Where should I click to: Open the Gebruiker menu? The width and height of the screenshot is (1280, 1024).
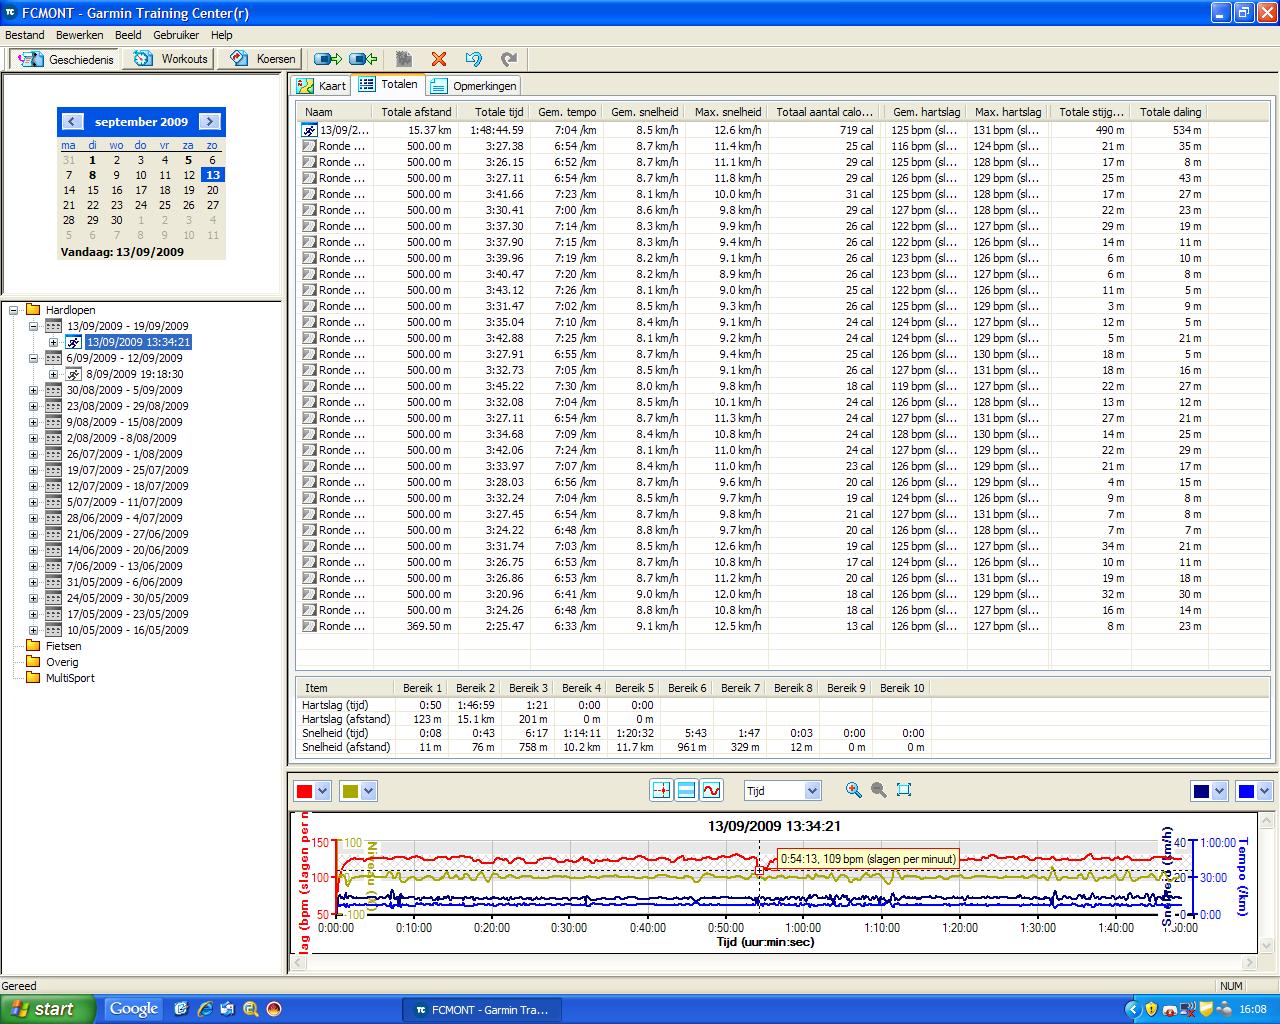coord(176,35)
